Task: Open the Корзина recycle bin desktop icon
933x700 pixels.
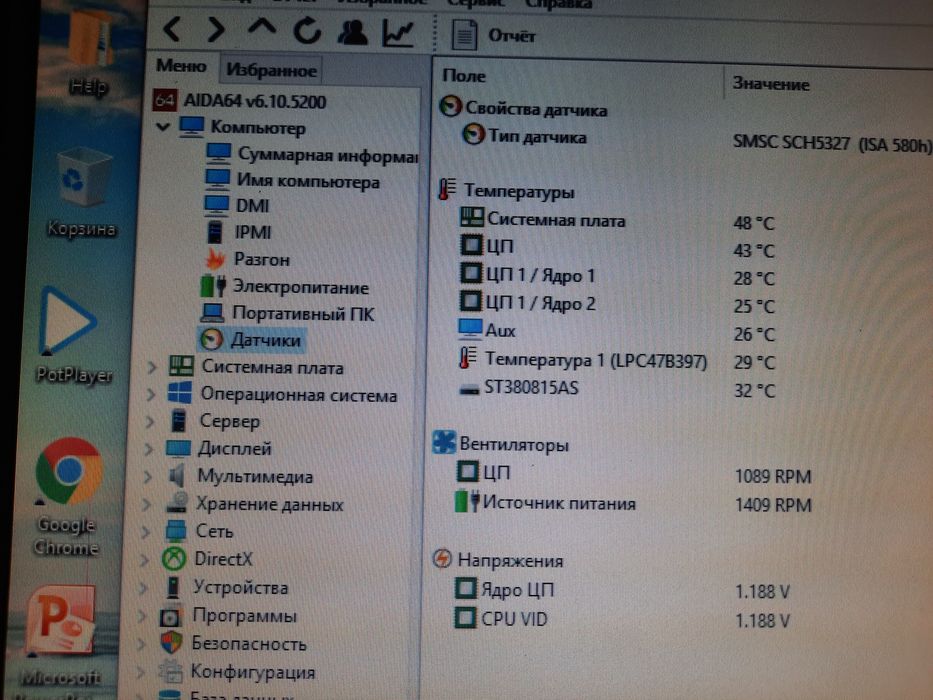Action: [x=82, y=193]
